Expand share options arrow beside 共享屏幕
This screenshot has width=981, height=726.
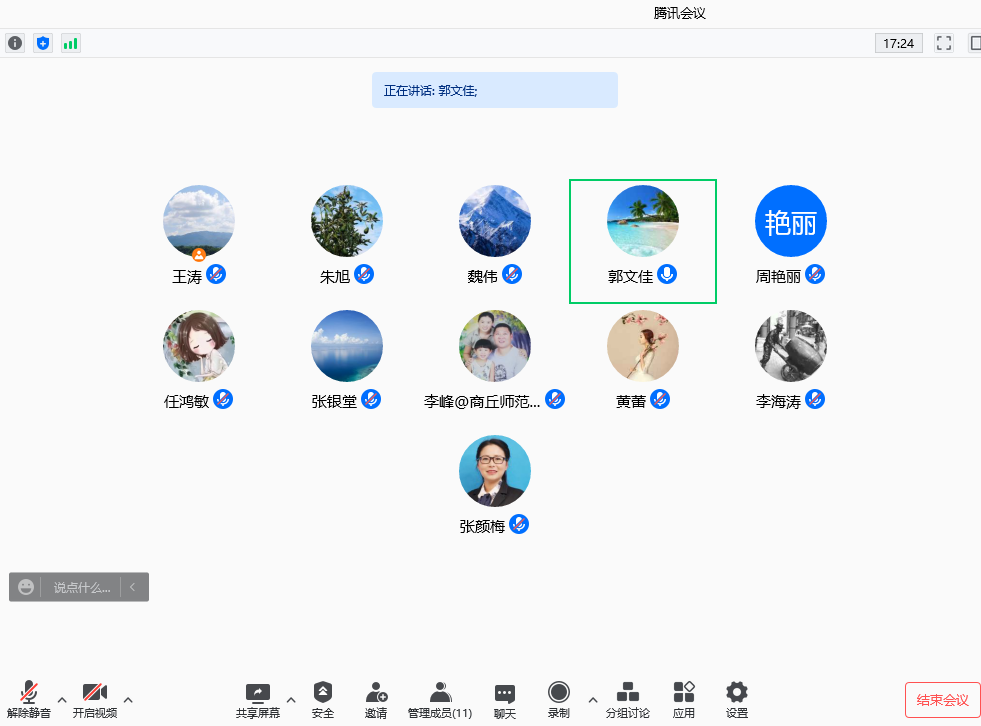point(291,699)
